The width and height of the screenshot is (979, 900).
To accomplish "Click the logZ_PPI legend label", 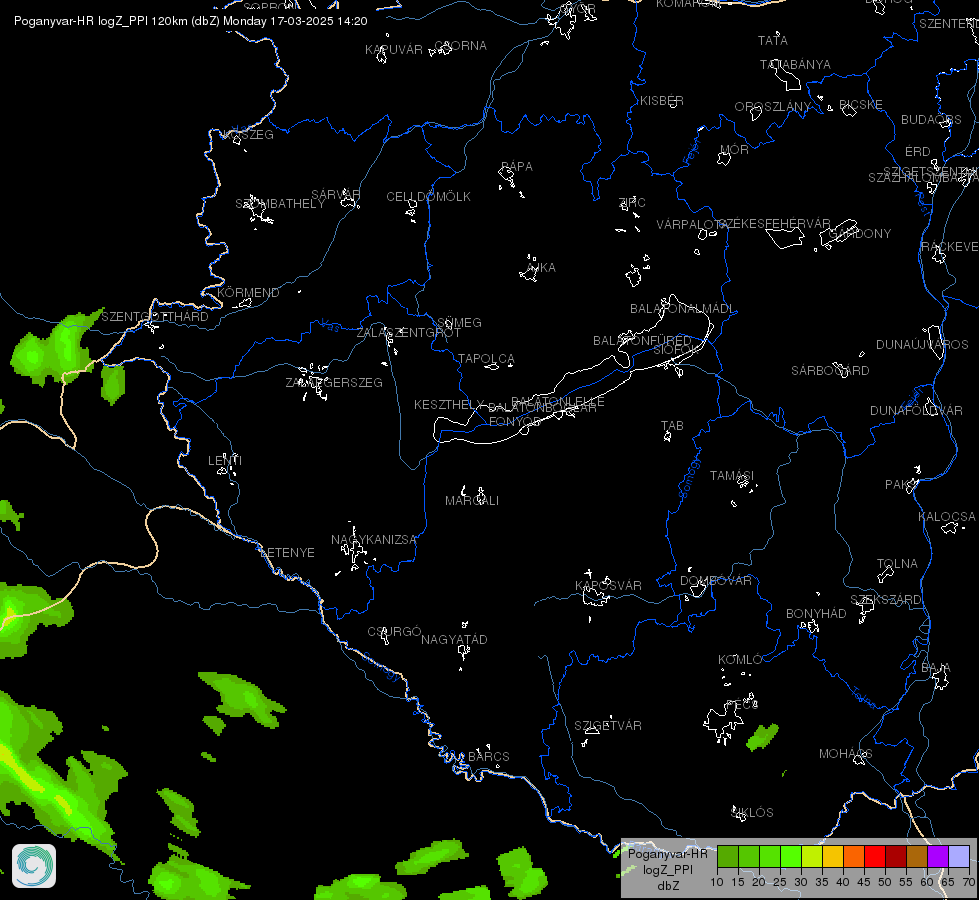I will point(667,869).
